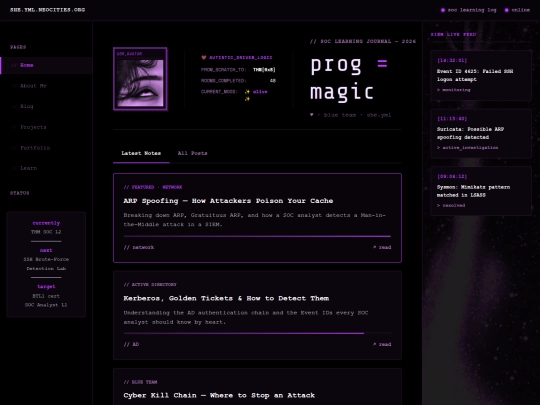Image resolution: width=540 pixels, height=405 pixels.
Task: Click the [14:32:01] timestamp
Action: tap(452, 60)
